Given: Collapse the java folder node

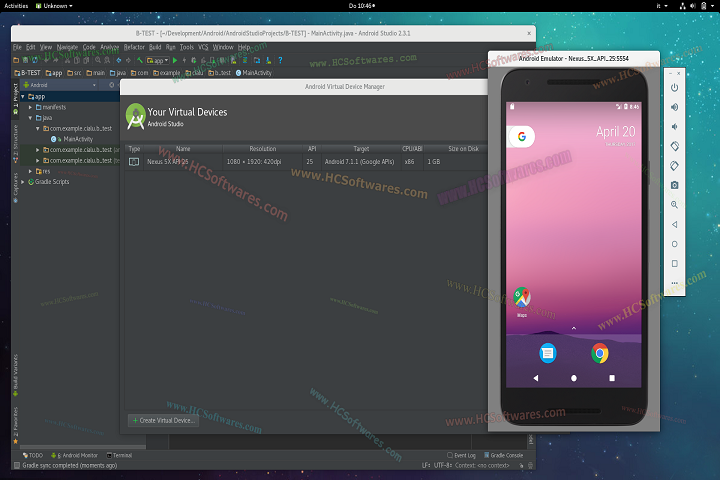Looking at the screenshot, I should [x=30, y=118].
